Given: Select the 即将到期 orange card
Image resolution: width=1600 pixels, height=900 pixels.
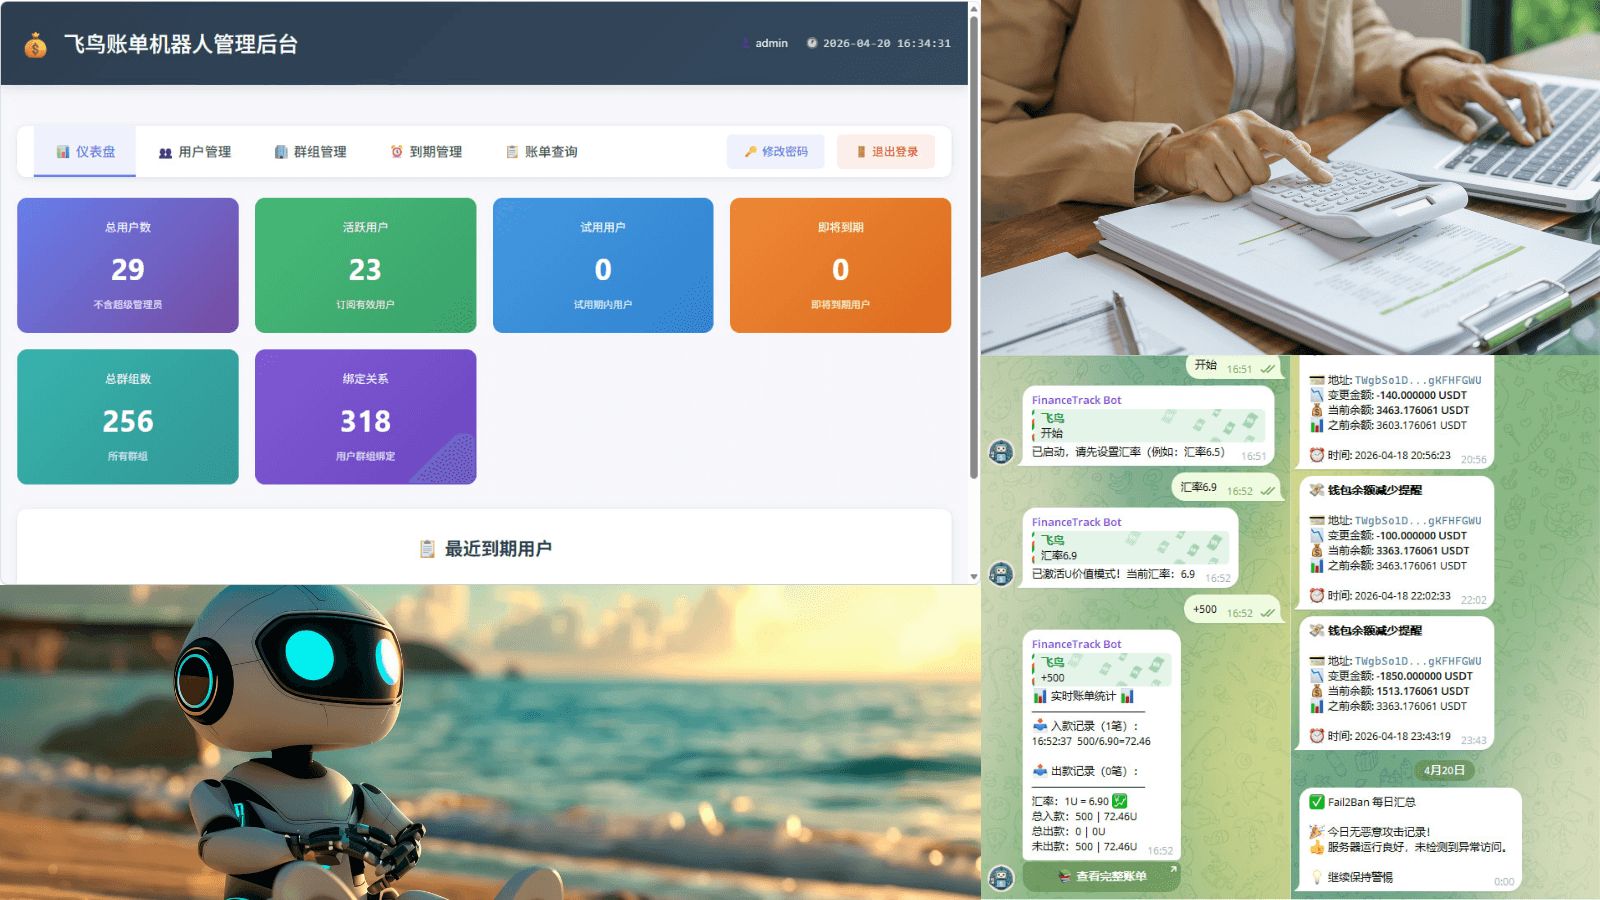Looking at the screenshot, I should coord(840,265).
